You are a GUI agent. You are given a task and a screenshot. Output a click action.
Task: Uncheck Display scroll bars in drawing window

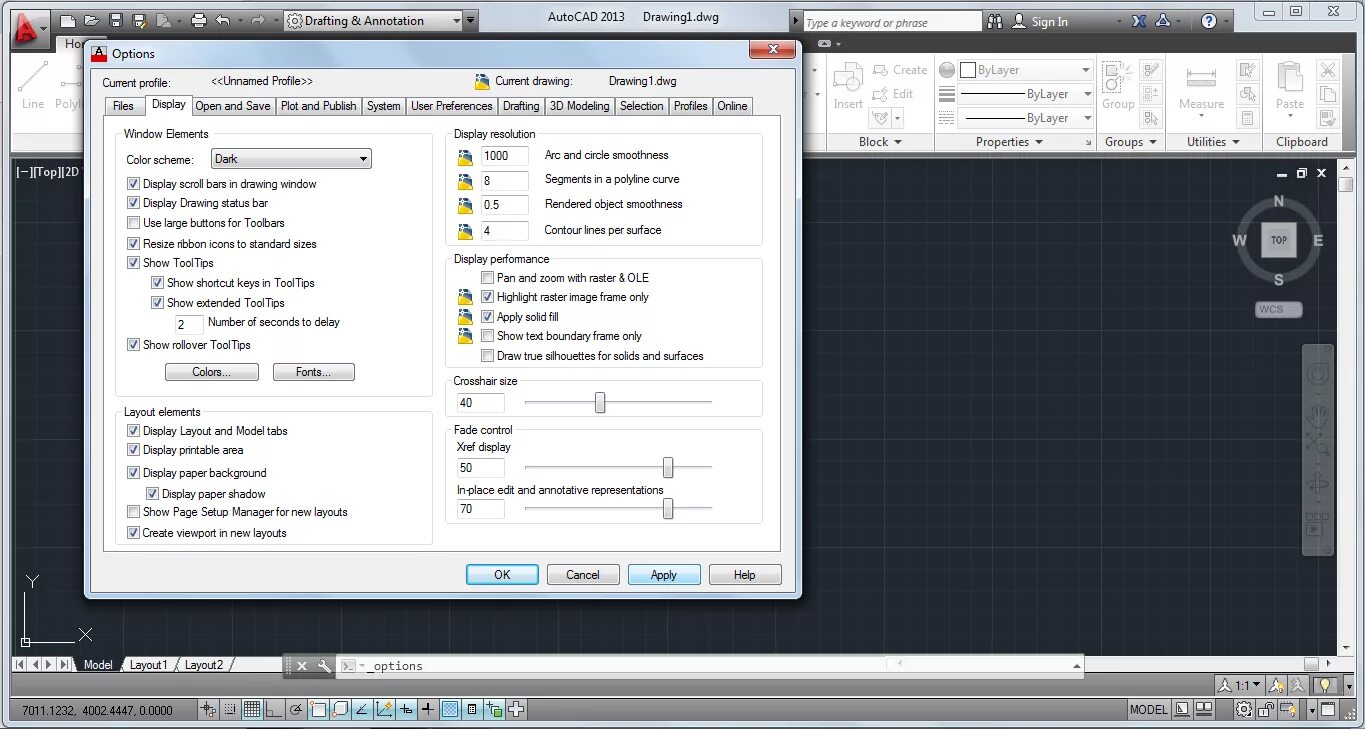pos(134,184)
